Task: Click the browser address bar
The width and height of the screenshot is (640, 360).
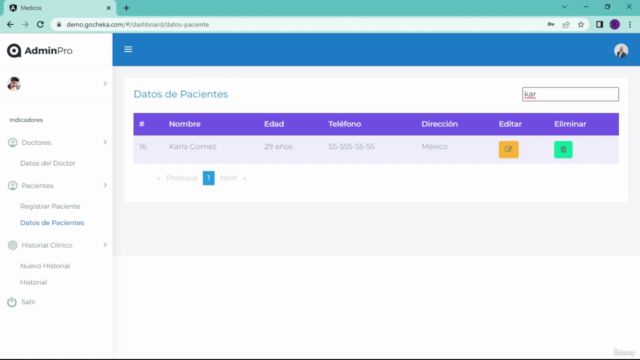Action: [302, 24]
